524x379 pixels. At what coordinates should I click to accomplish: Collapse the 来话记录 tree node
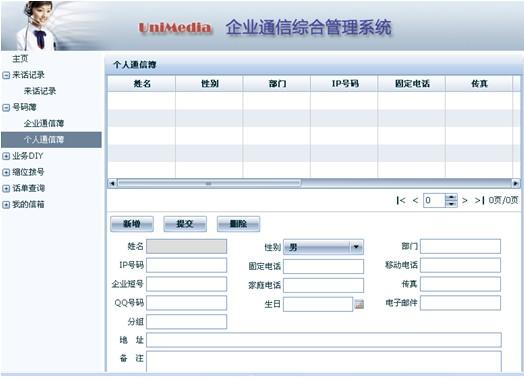[6, 75]
